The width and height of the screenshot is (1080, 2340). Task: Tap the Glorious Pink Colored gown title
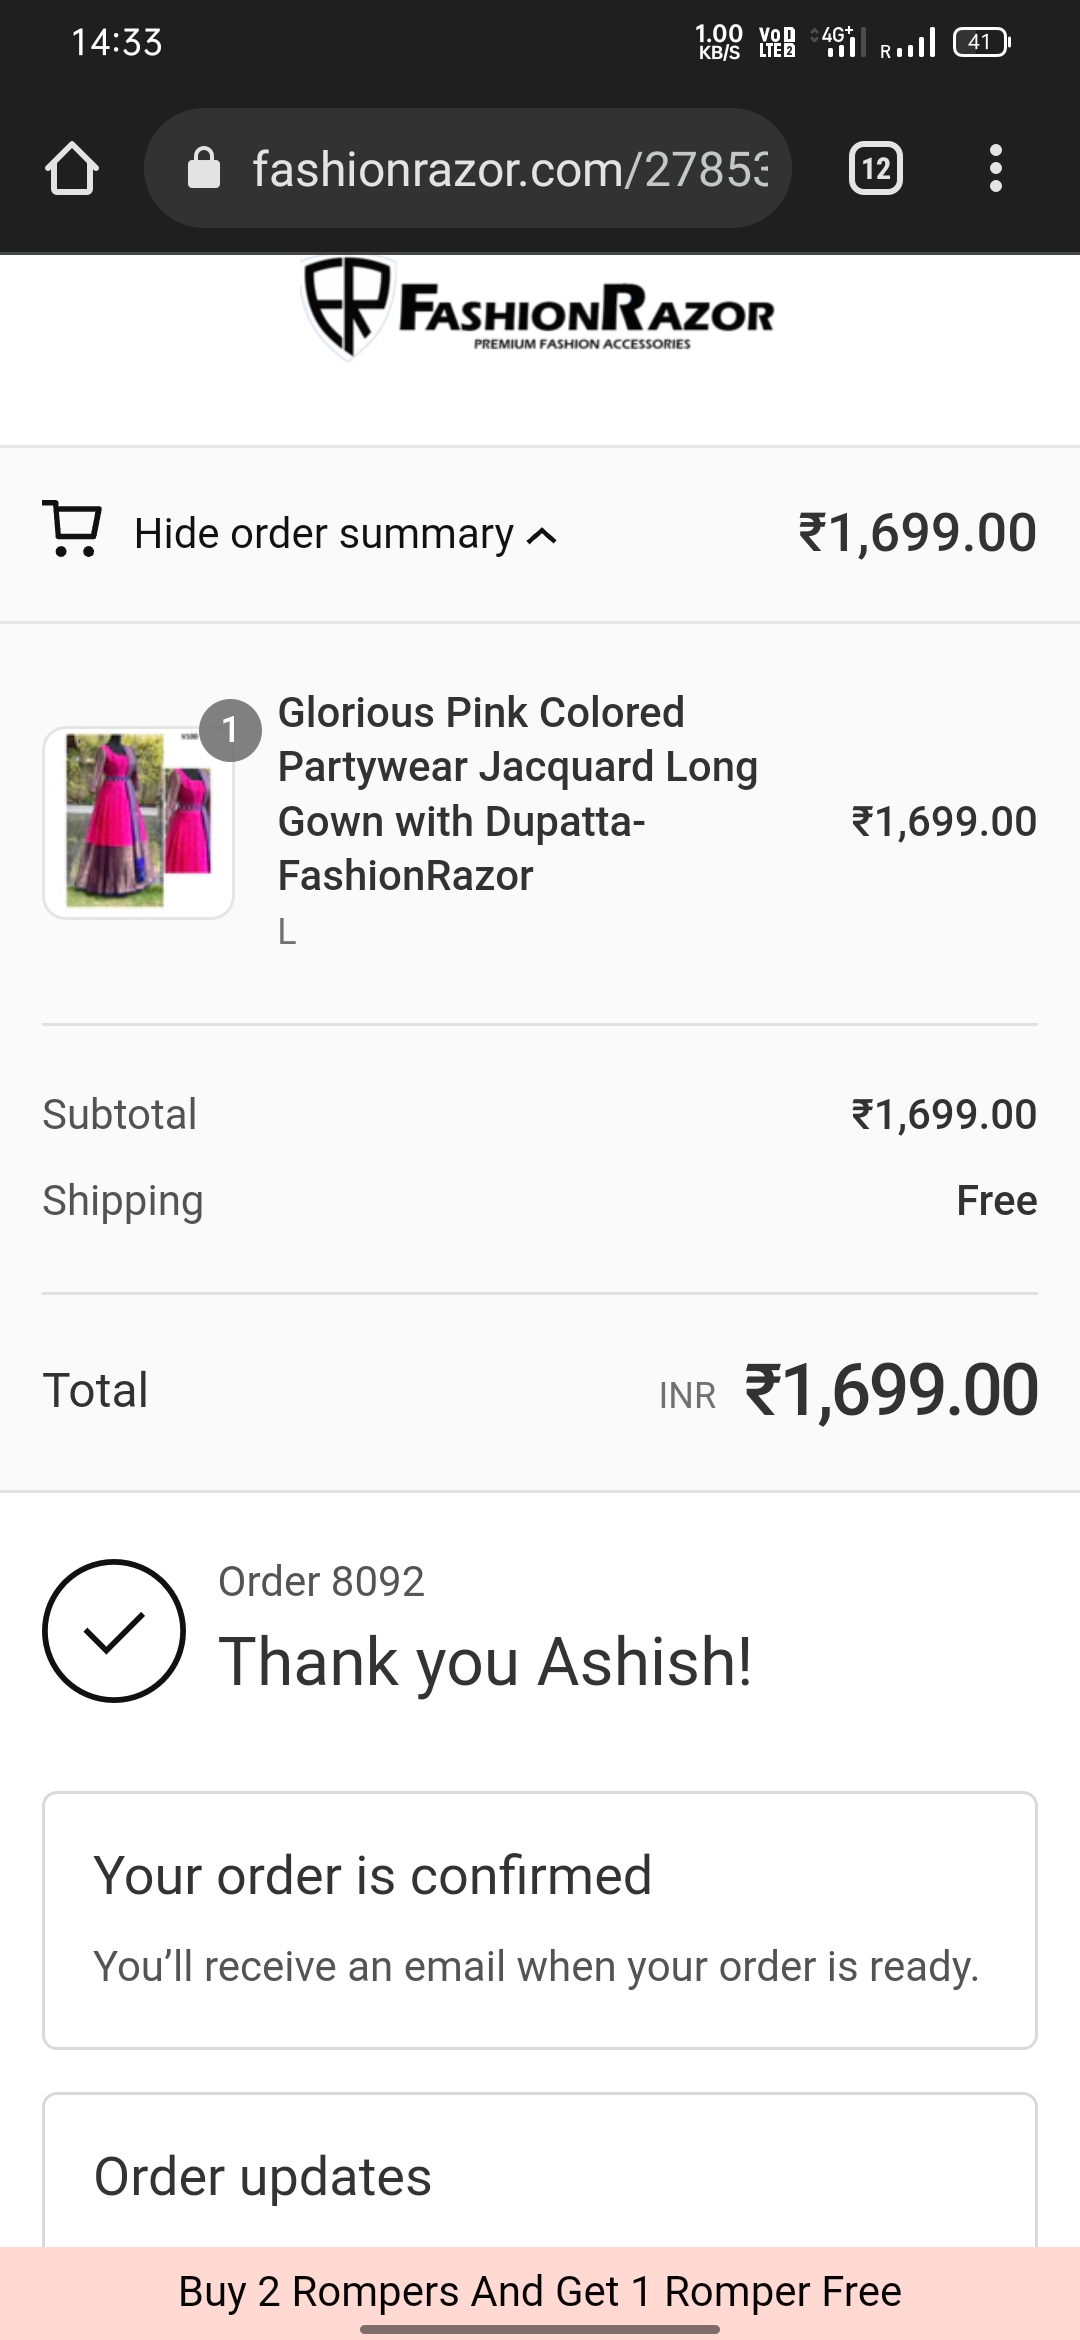(517, 794)
